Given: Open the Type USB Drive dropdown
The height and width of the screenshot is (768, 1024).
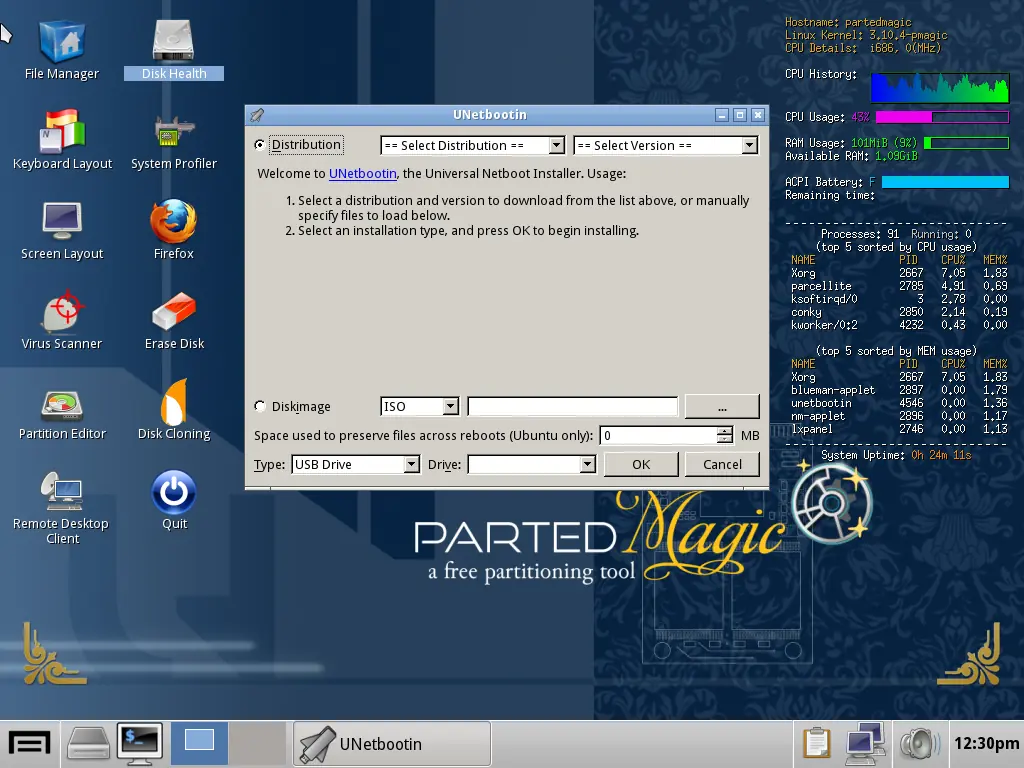Looking at the screenshot, I should tap(355, 464).
